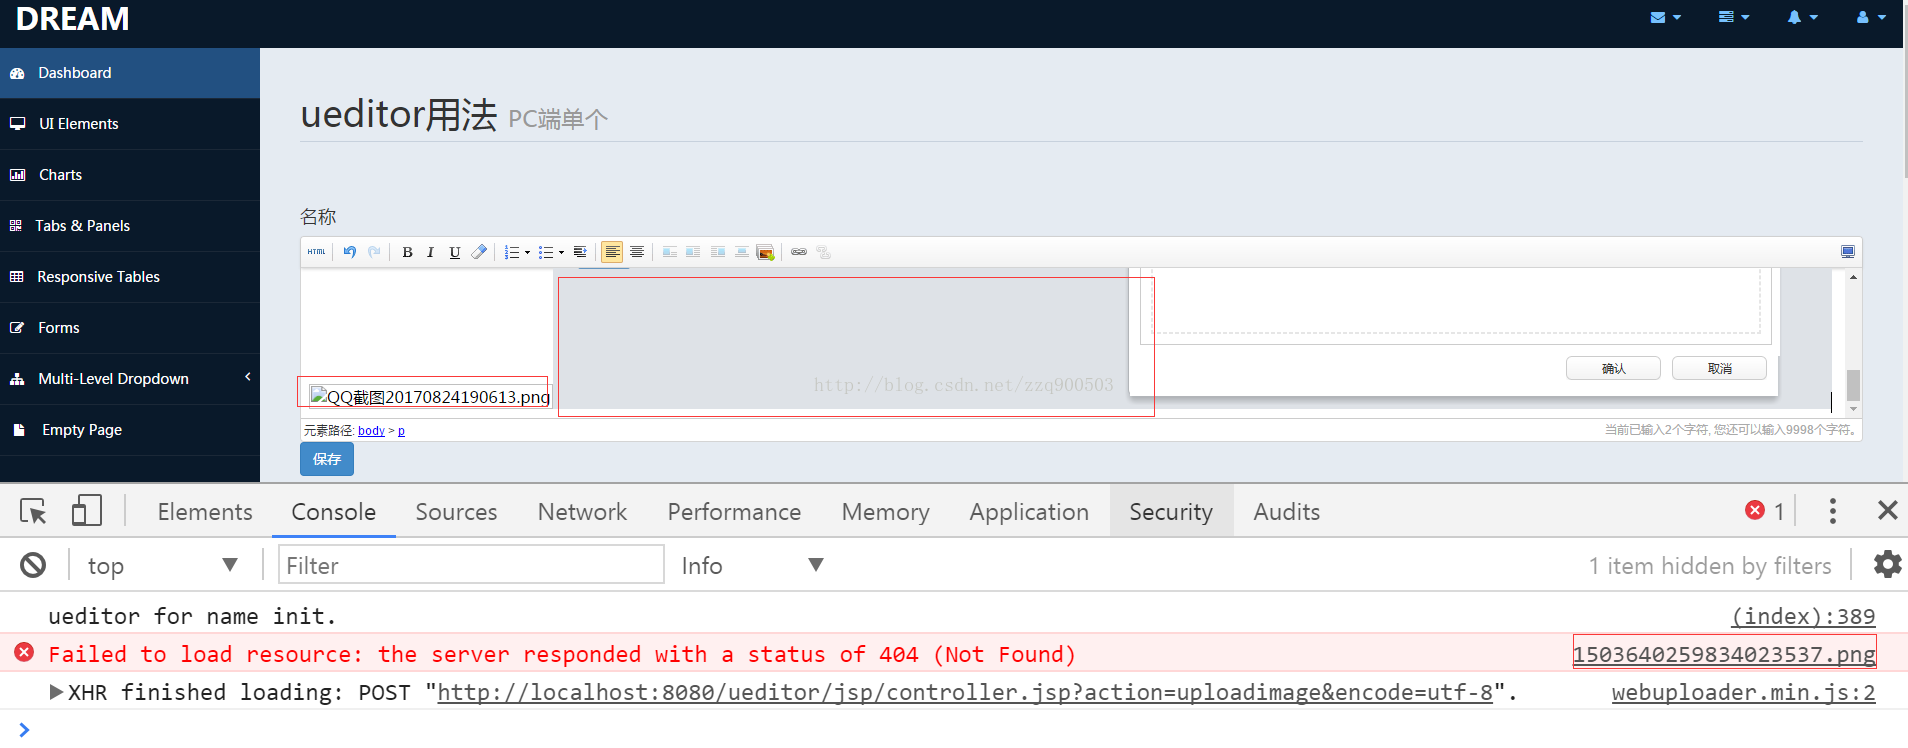Focus the console Filter input
The image size is (1908, 748).
471,565
